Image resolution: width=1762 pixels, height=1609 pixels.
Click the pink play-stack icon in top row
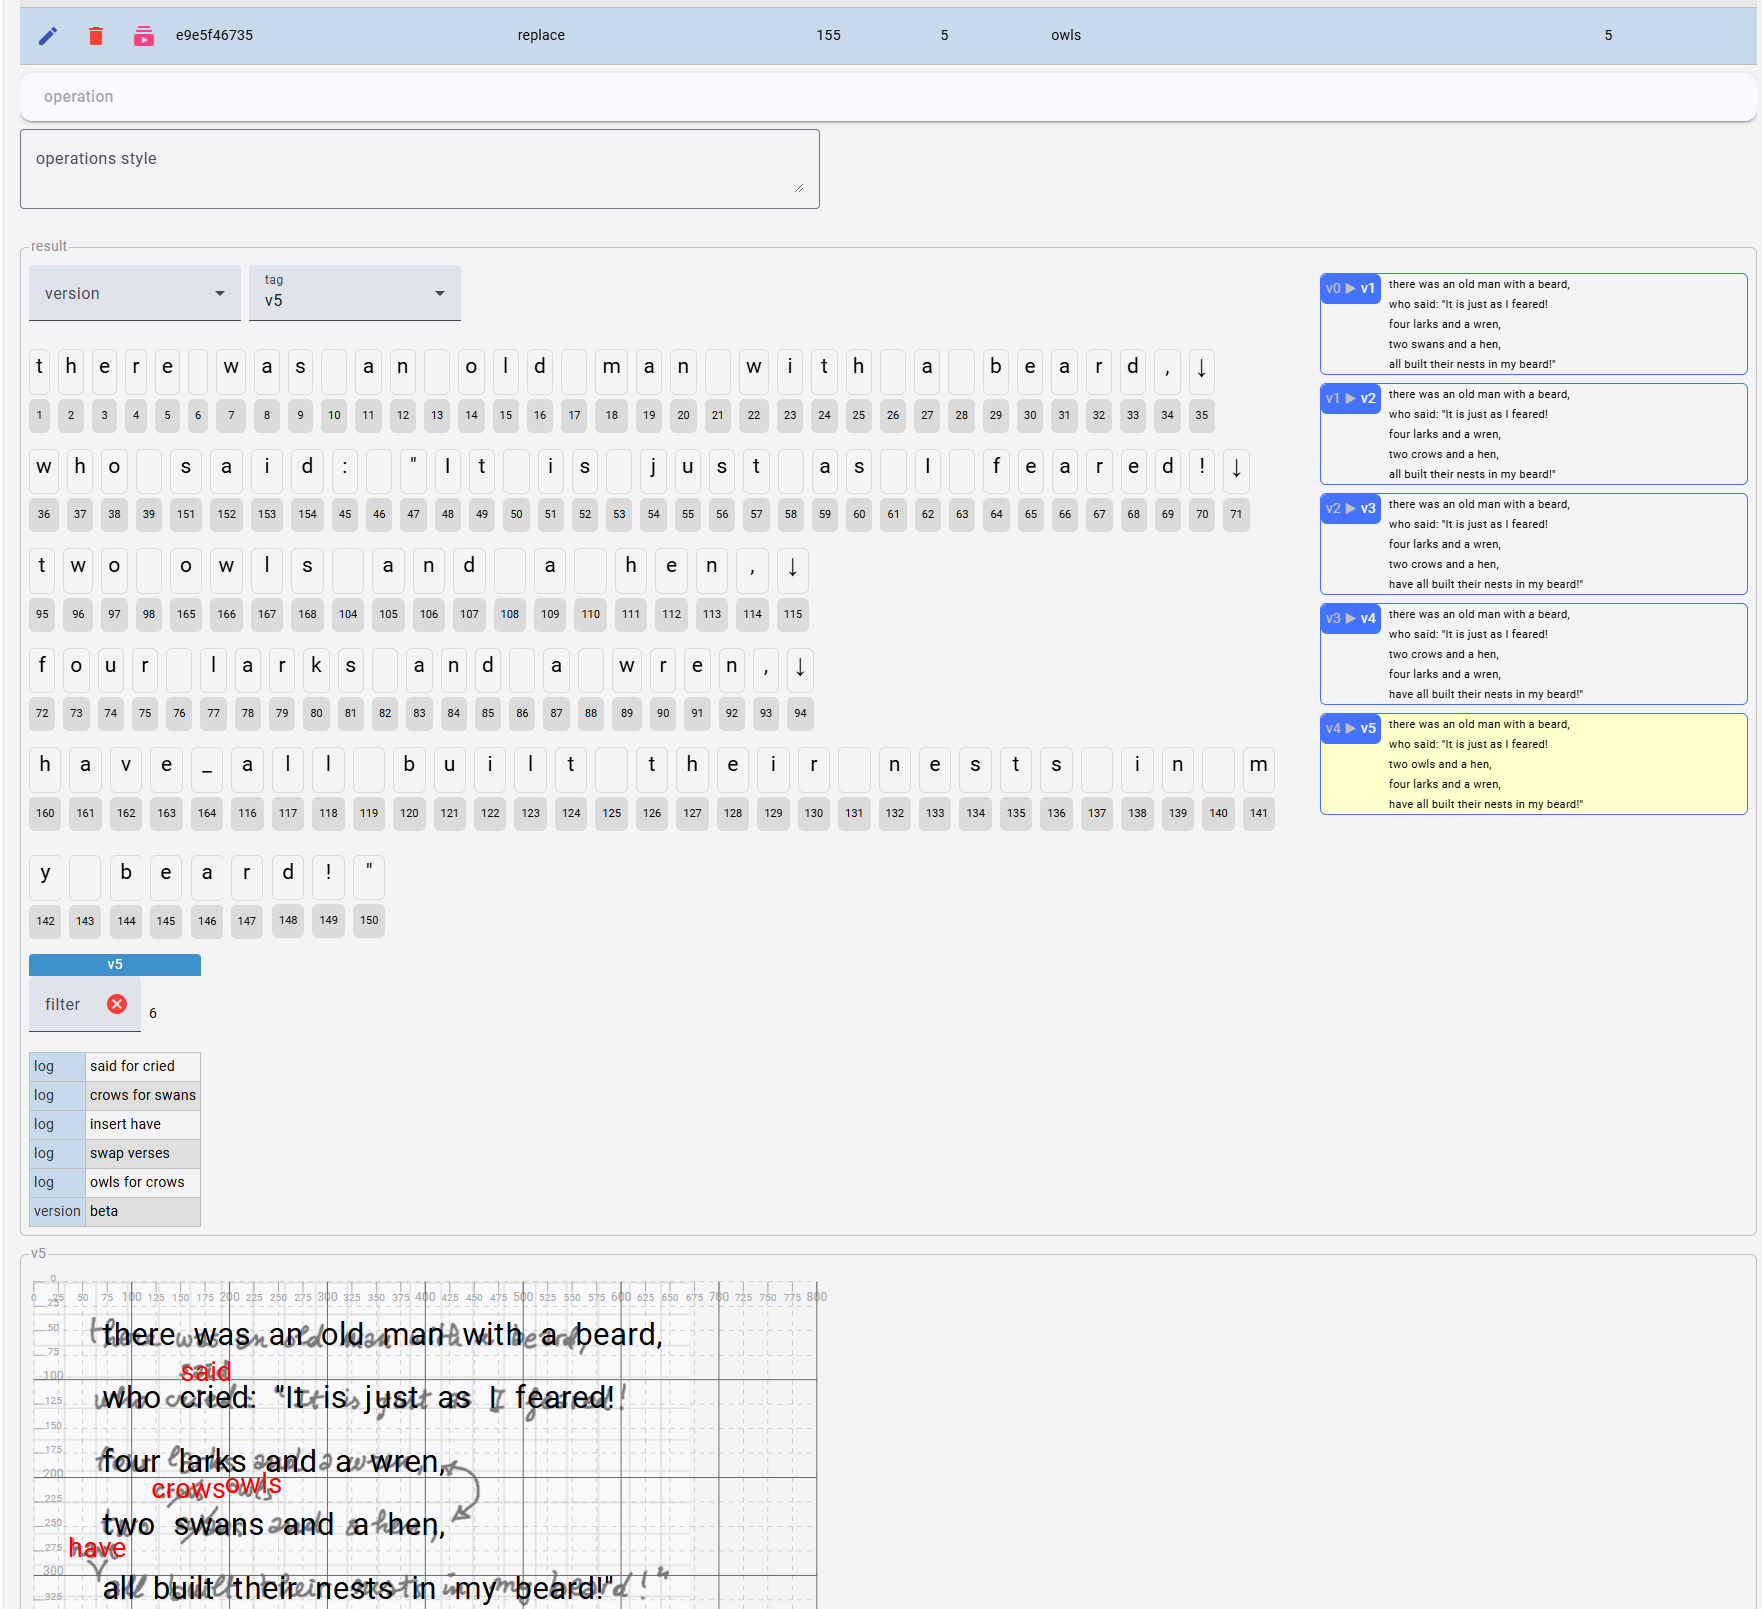(144, 36)
